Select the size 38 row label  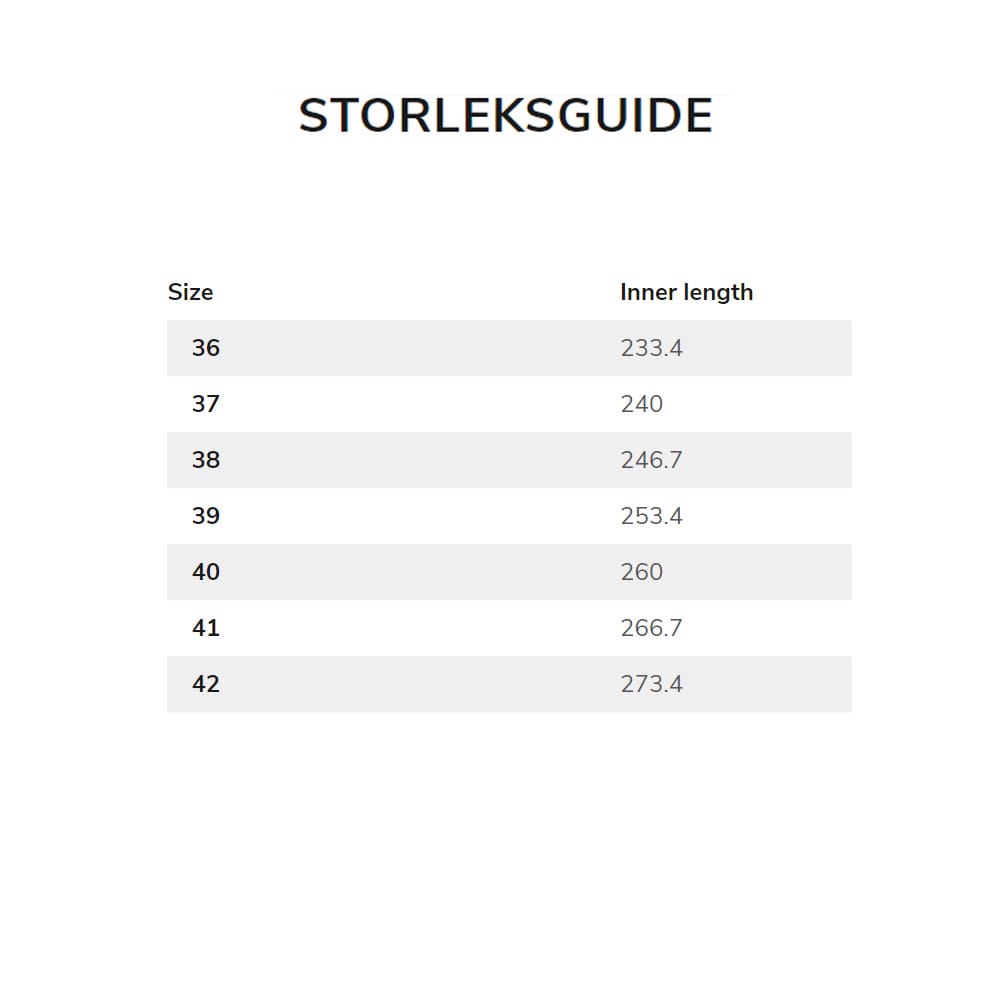pos(206,460)
